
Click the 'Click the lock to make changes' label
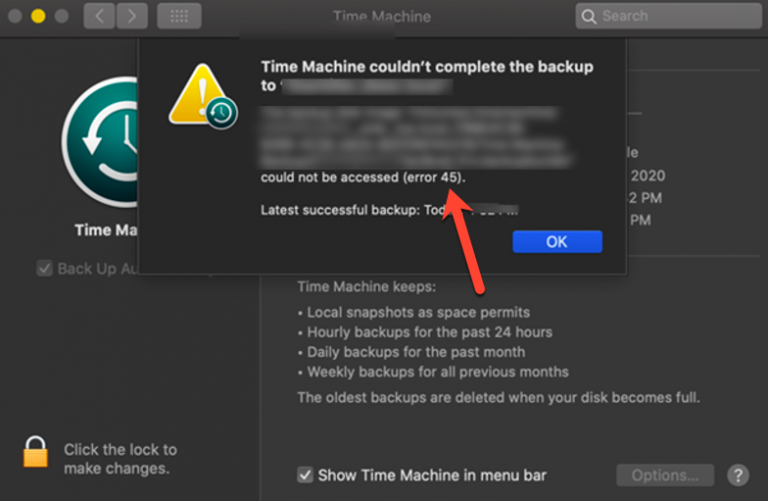click(x=120, y=459)
